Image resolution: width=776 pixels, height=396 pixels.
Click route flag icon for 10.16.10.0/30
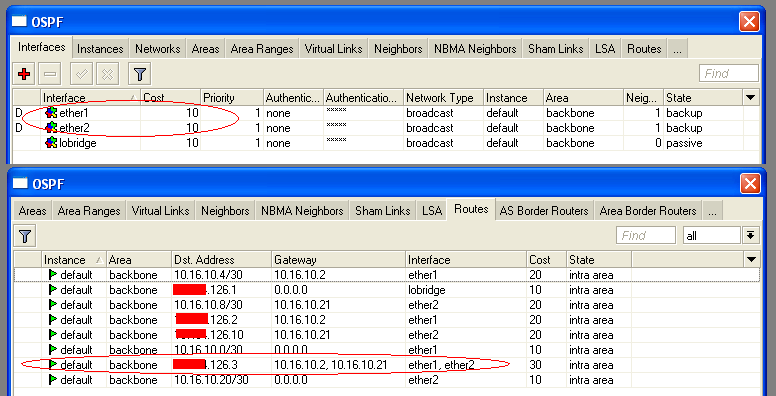[52, 349]
